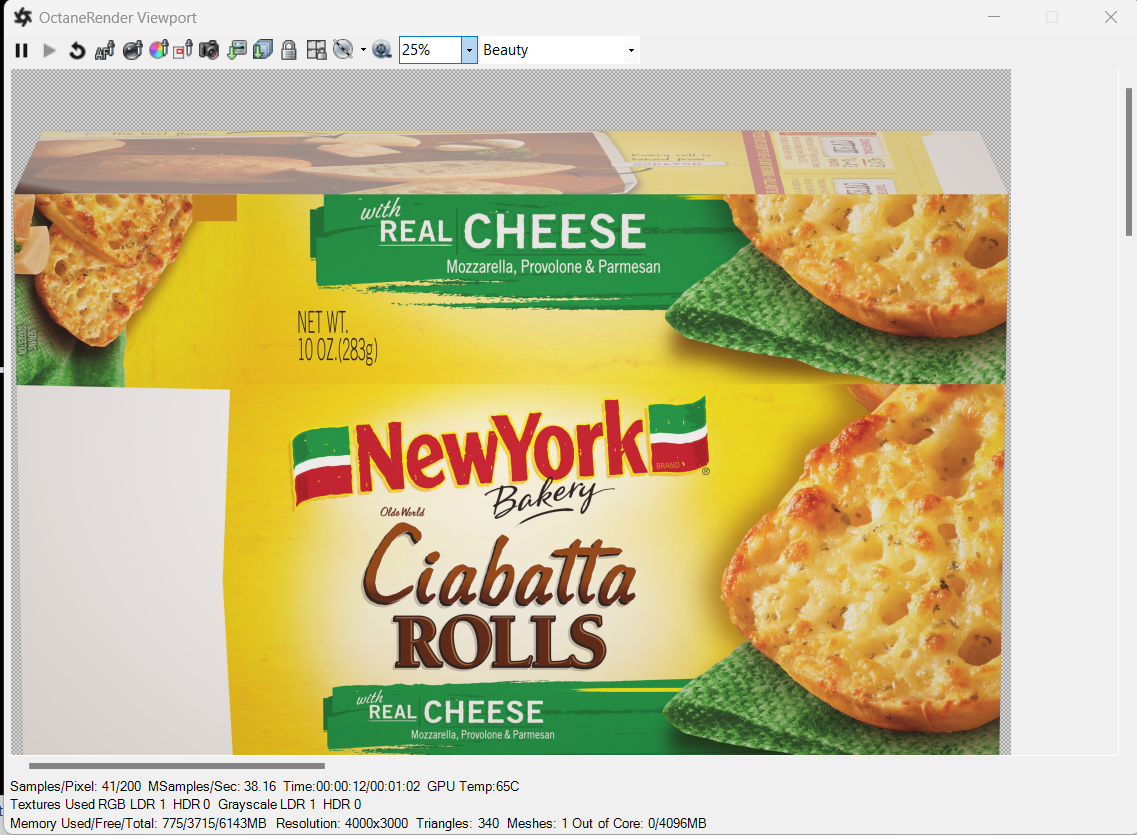This screenshot has width=1137, height=835.
Task: Click the vertical scrollbar thumb
Action: [x=1128, y=162]
